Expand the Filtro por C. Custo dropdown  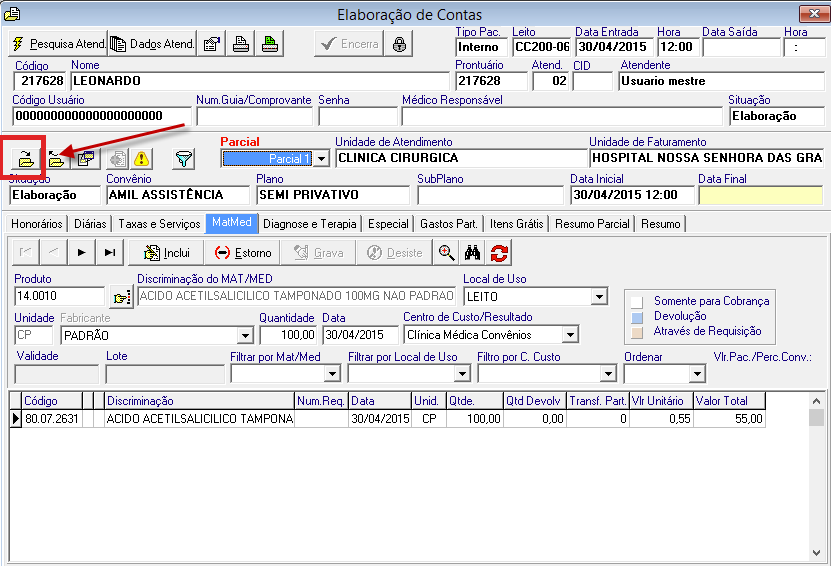point(608,374)
